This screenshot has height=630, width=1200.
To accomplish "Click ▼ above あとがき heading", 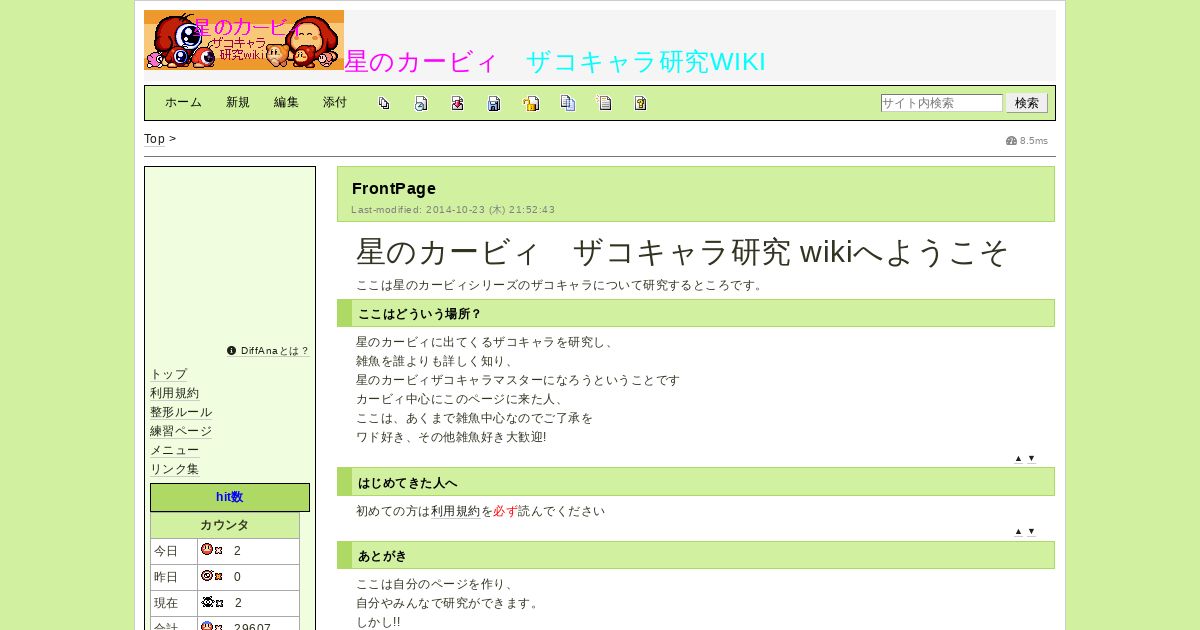I will click(x=1031, y=531).
